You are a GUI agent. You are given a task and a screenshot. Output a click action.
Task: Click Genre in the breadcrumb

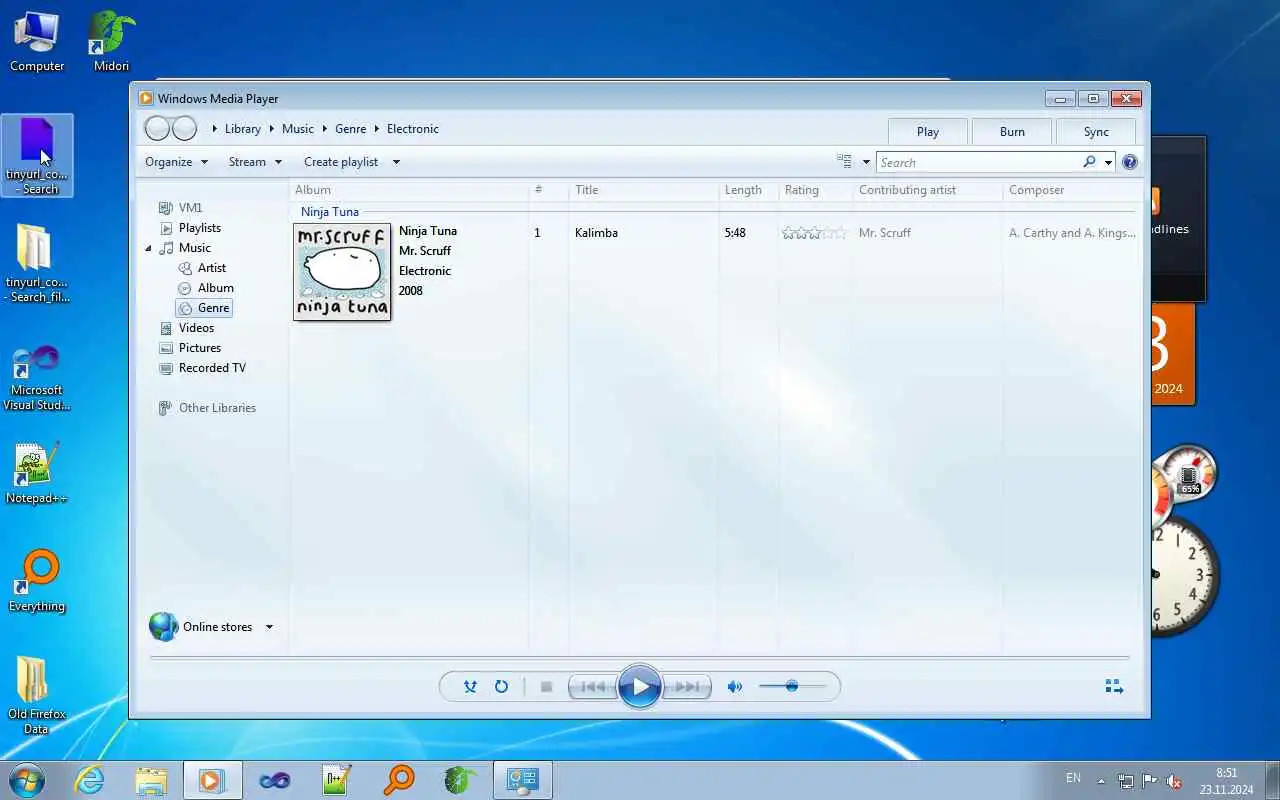(351, 129)
